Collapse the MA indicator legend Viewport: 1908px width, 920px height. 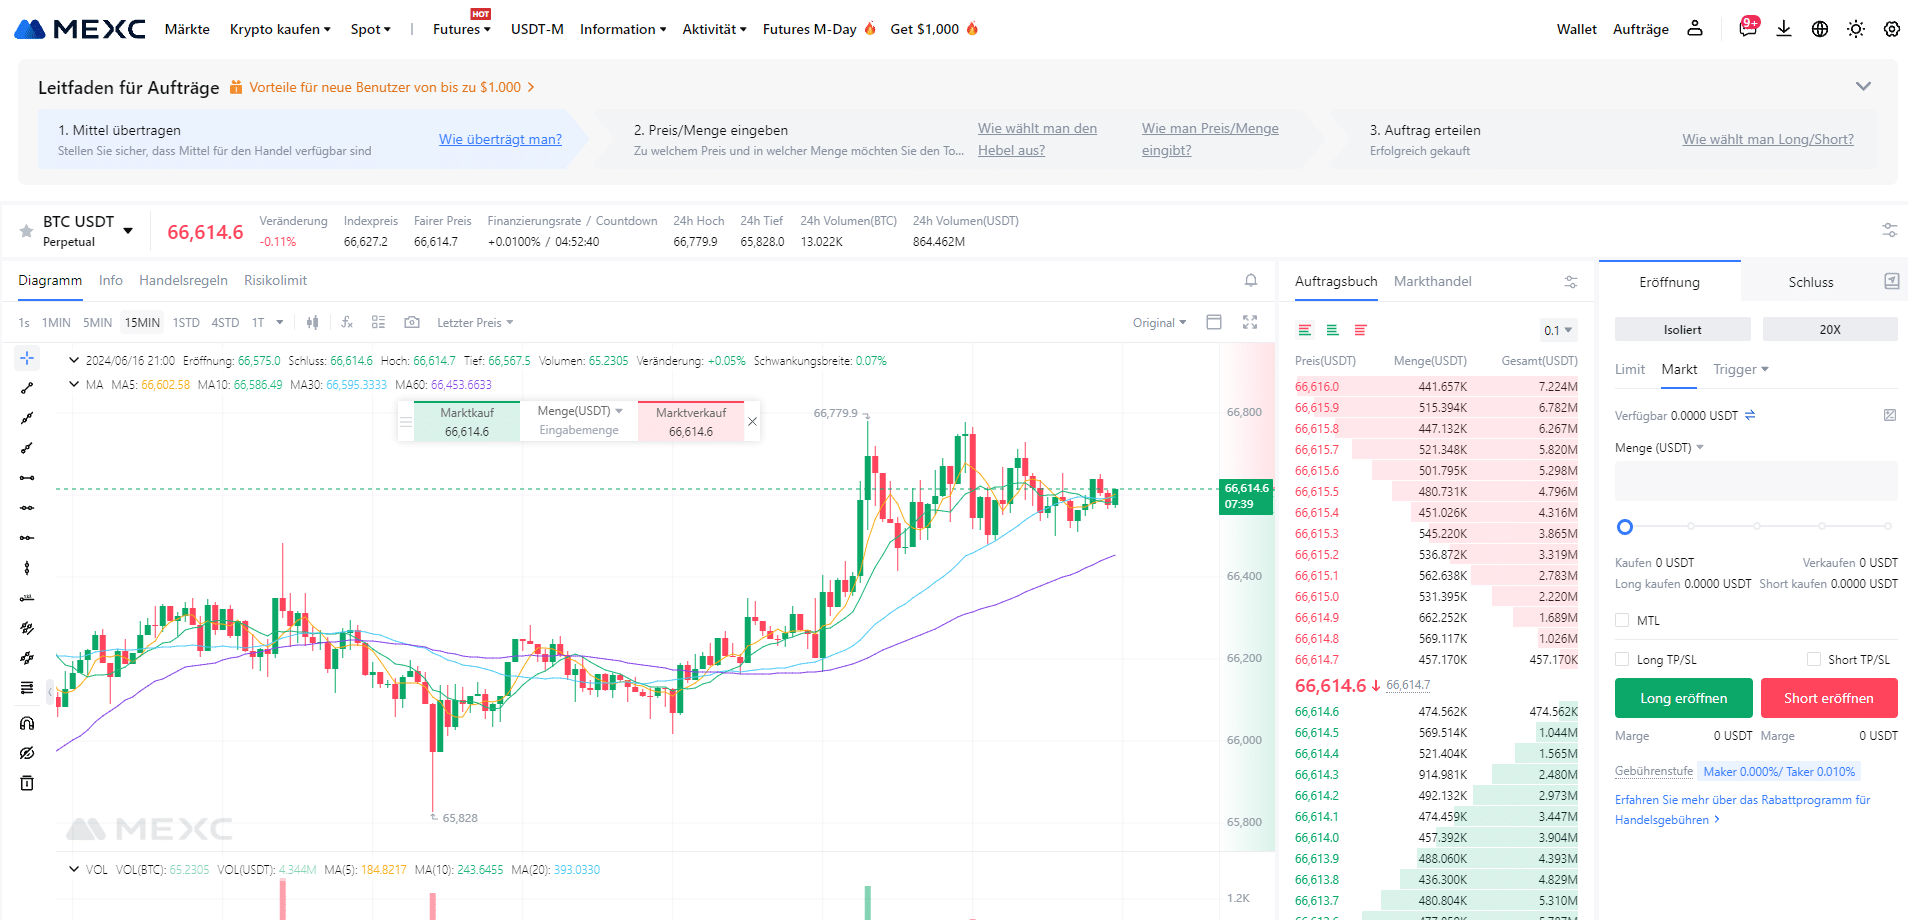[74, 384]
